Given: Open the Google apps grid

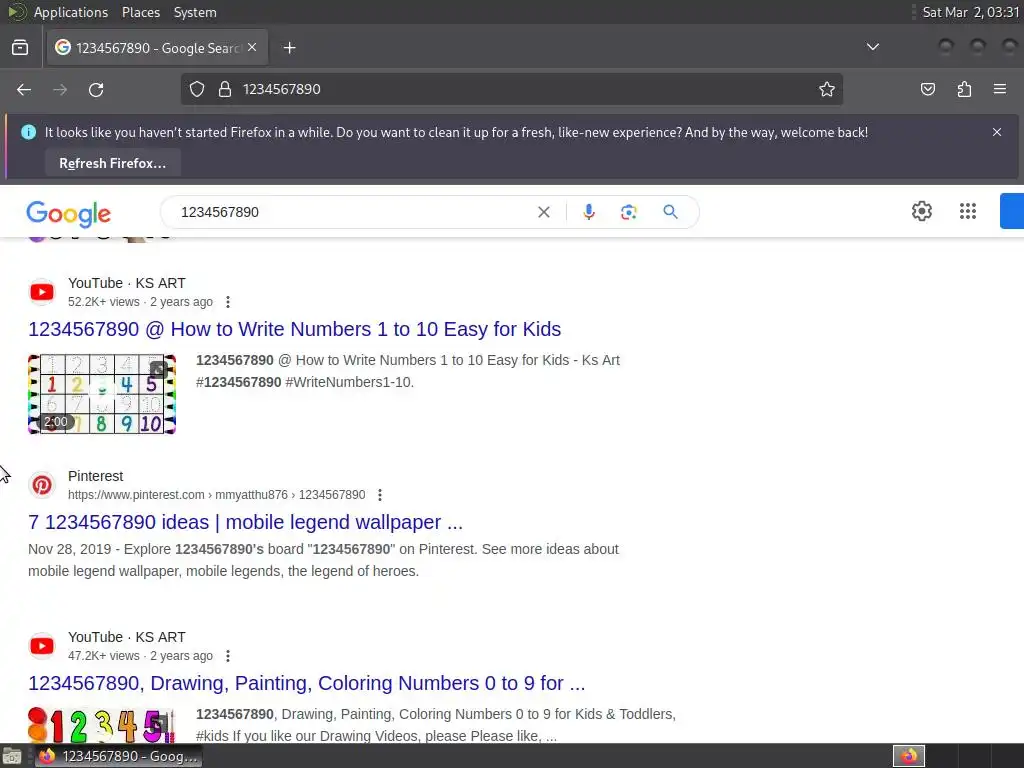Looking at the screenshot, I should (x=968, y=212).
